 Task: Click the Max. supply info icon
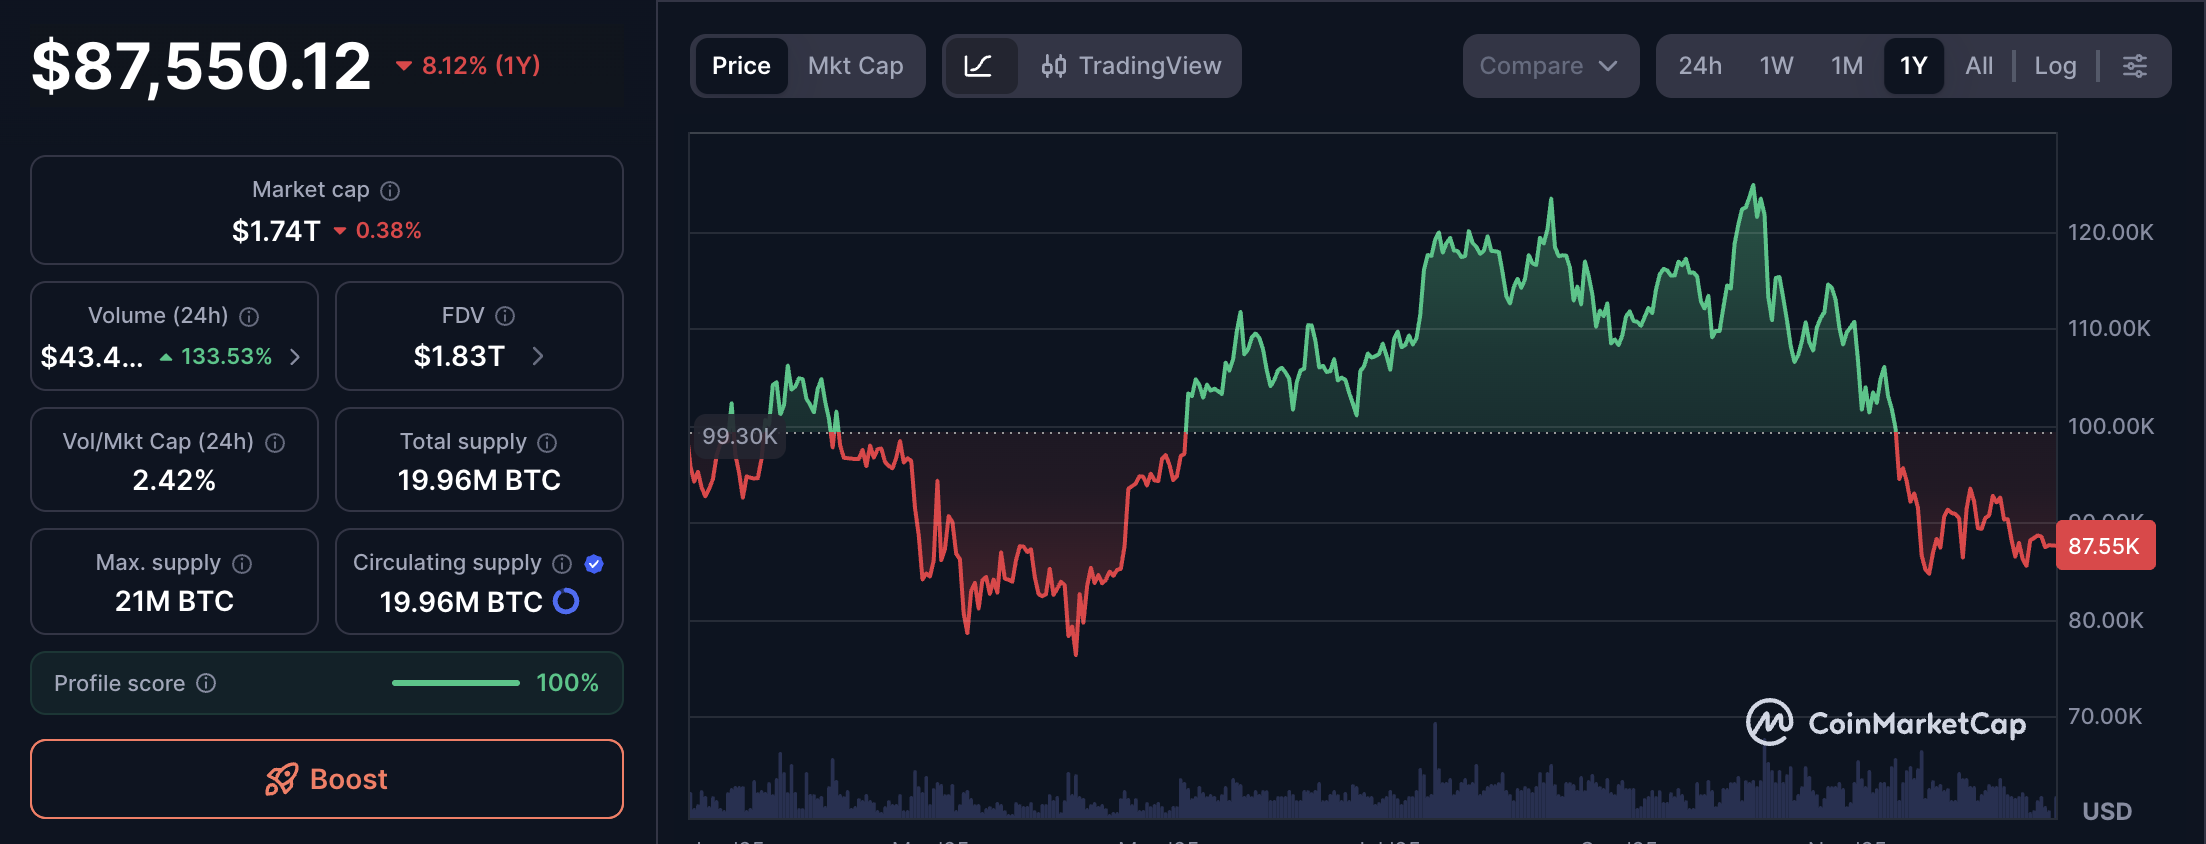pyautogui.click(x=243, y=563)
